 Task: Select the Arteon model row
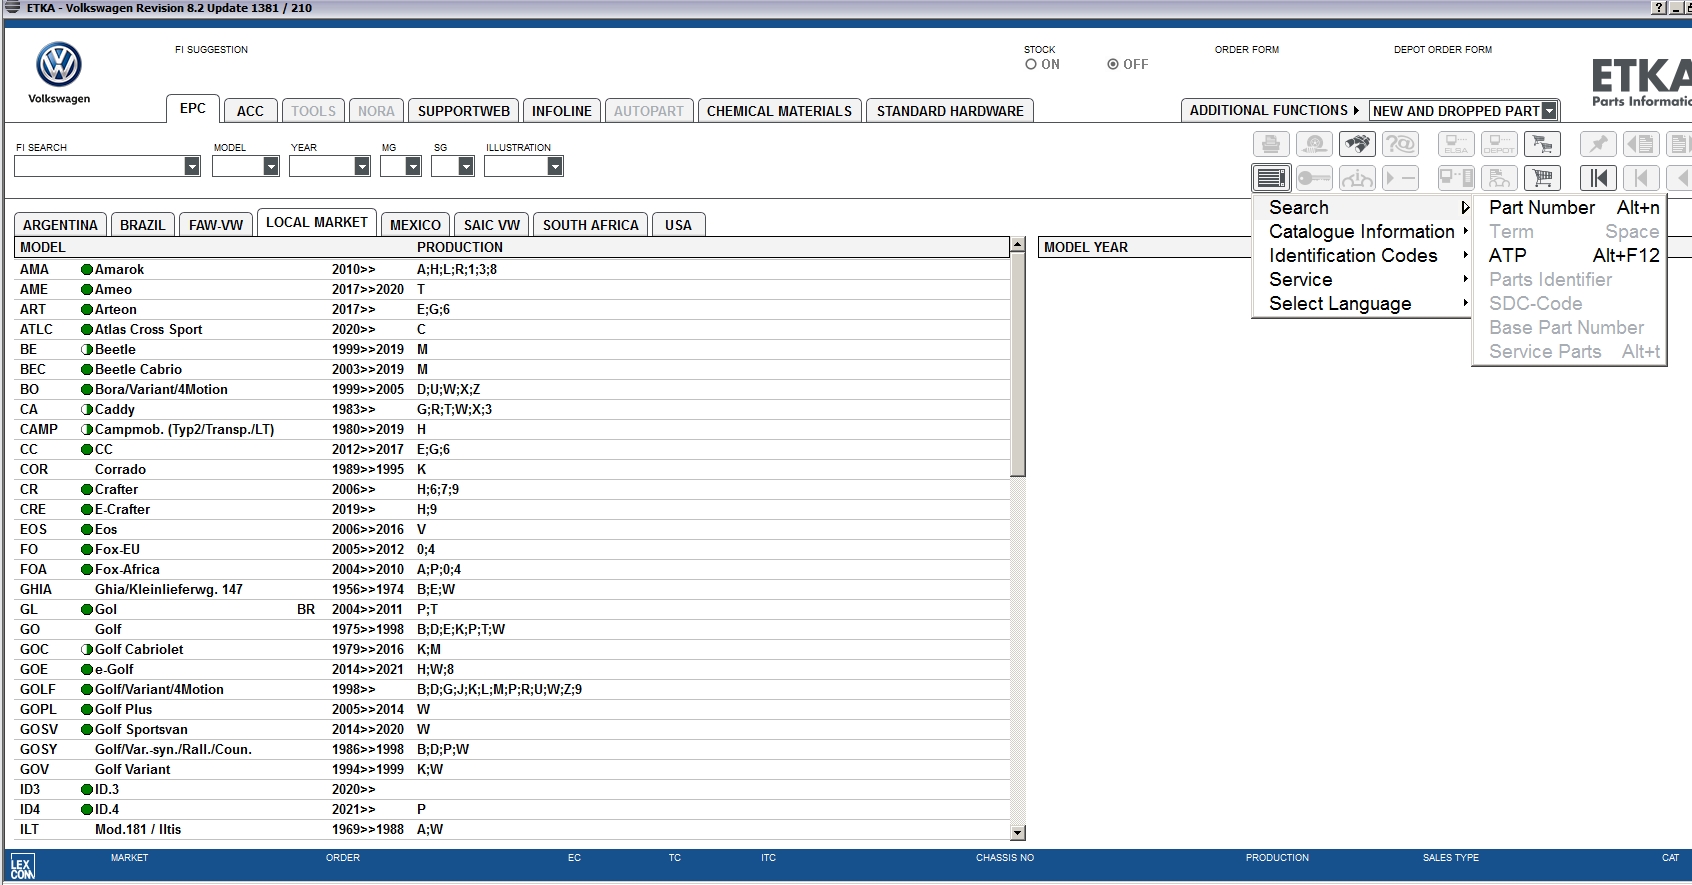(x=512, y=309)
